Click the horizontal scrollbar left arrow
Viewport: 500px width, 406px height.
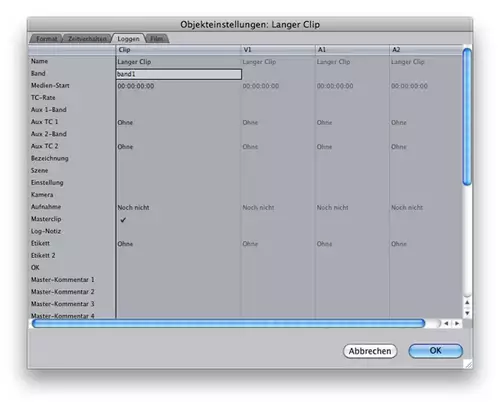pos(446,323)
